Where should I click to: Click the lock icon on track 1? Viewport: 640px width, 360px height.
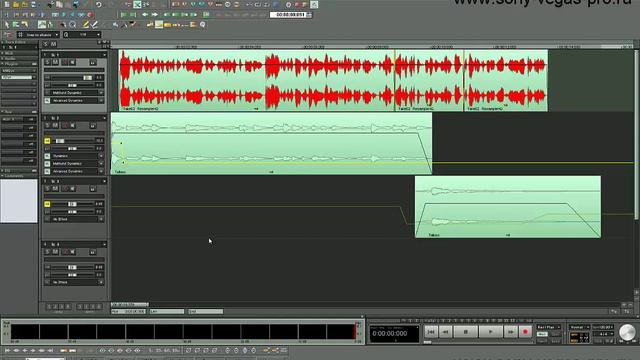coord(93,62)
